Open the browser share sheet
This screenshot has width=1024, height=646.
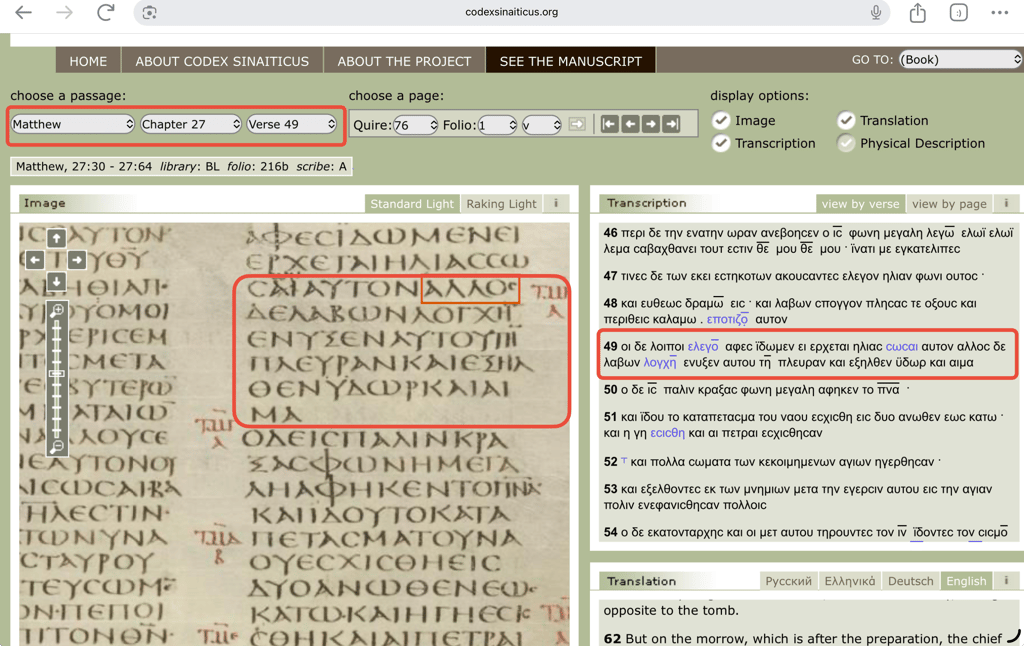(x=918, y=12)
